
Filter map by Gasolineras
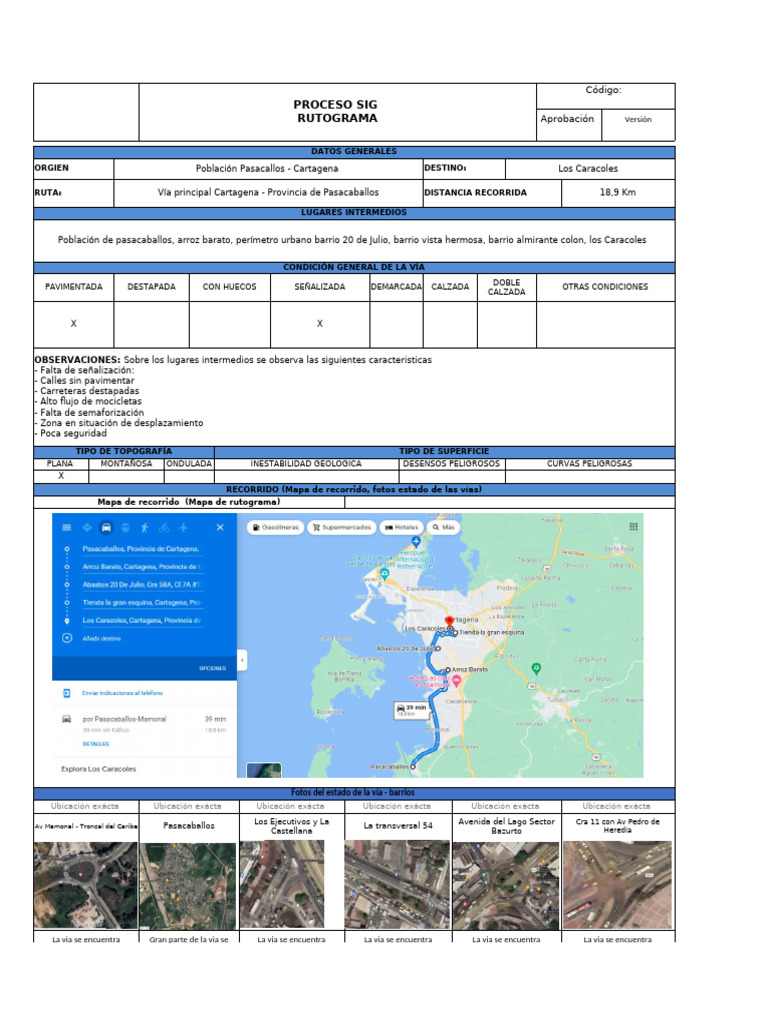(276, 527)
